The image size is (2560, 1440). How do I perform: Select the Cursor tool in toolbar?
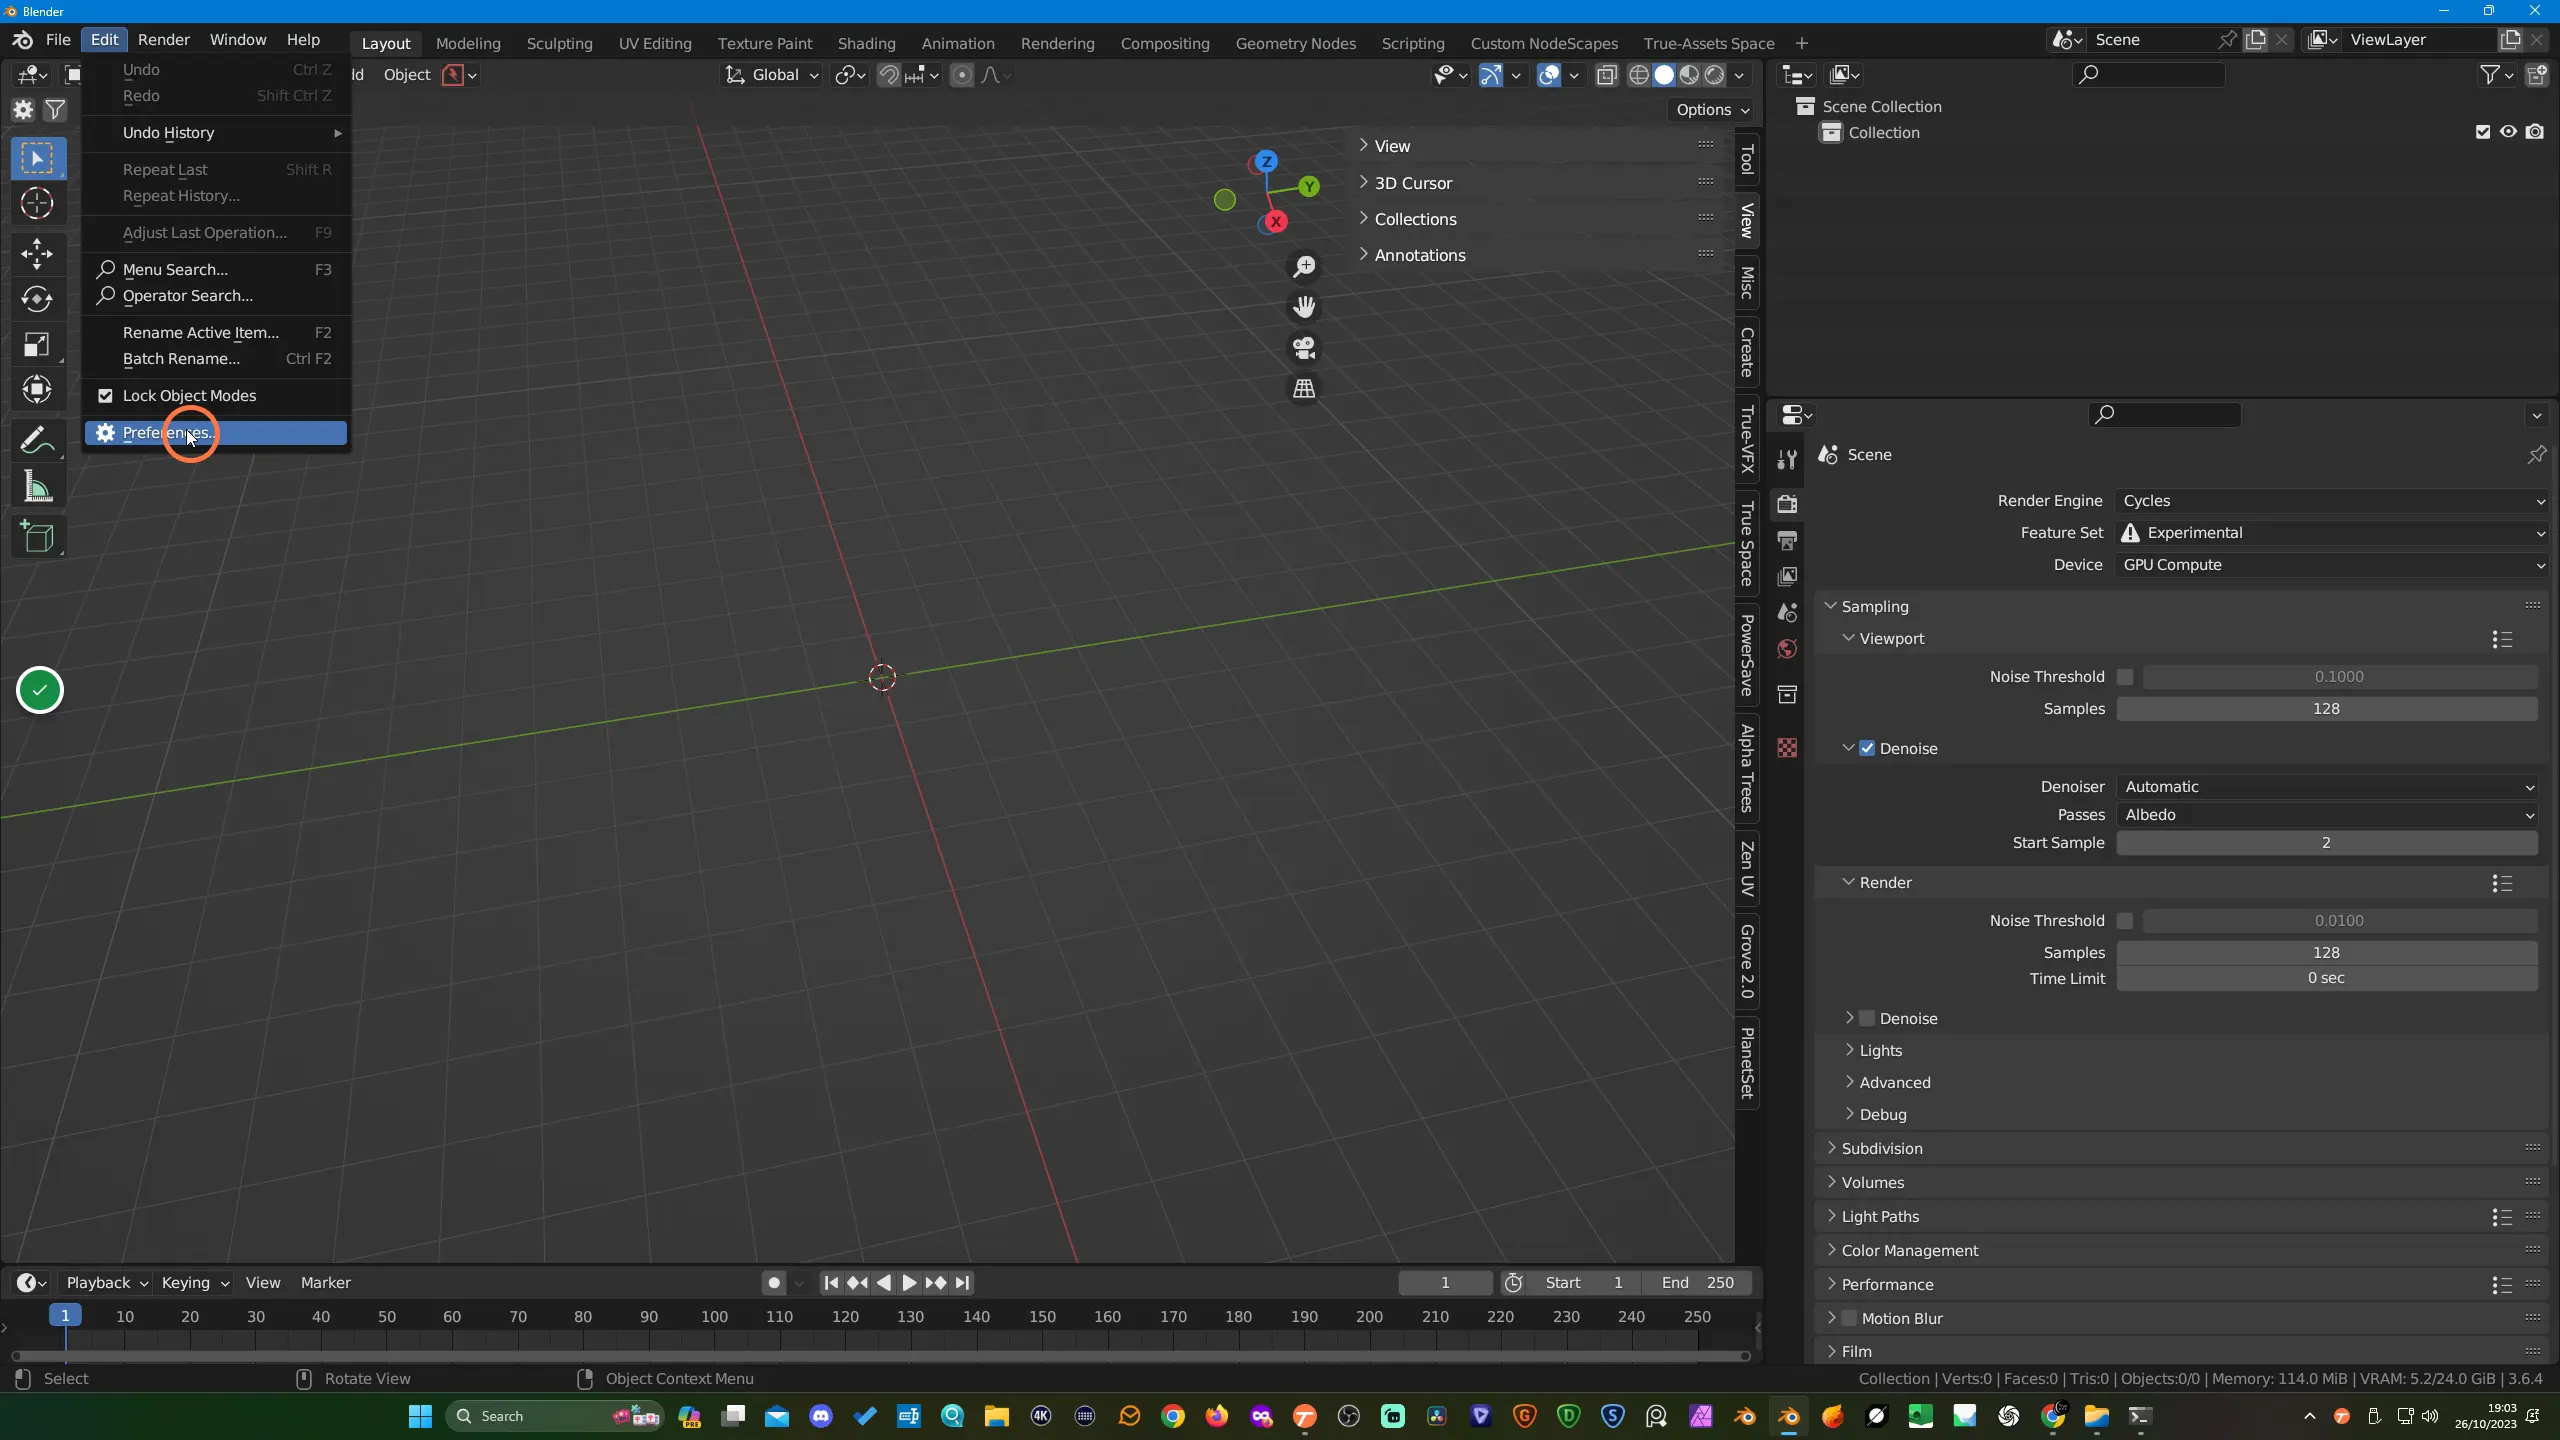click(x=37, y=204)
